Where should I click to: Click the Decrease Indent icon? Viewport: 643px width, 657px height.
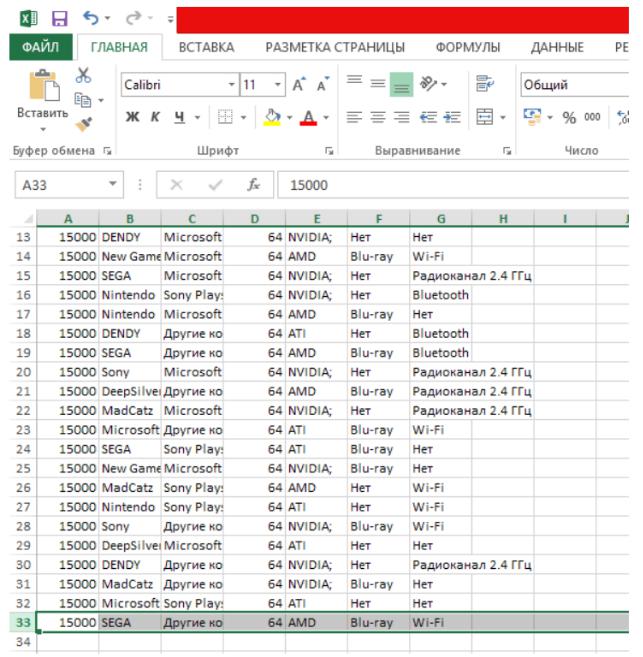tap(428, 117)
